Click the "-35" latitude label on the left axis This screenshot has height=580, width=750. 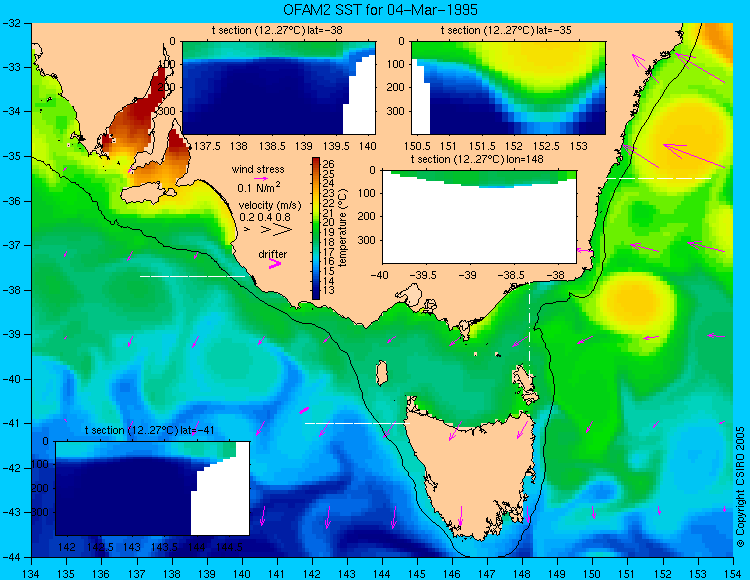tap(11, 156)
